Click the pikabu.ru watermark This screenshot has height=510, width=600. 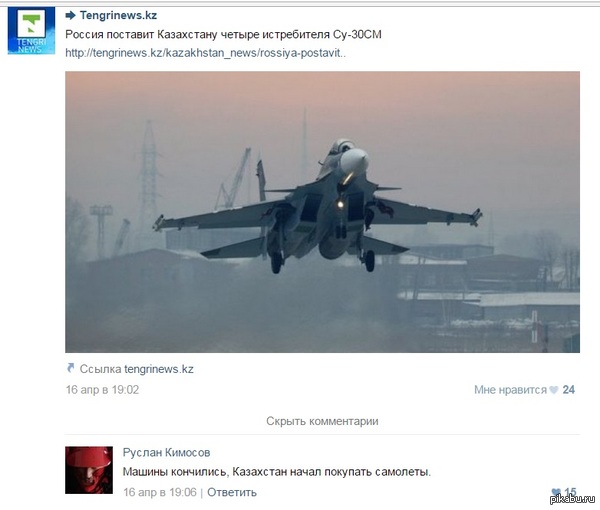coord(573,499)
